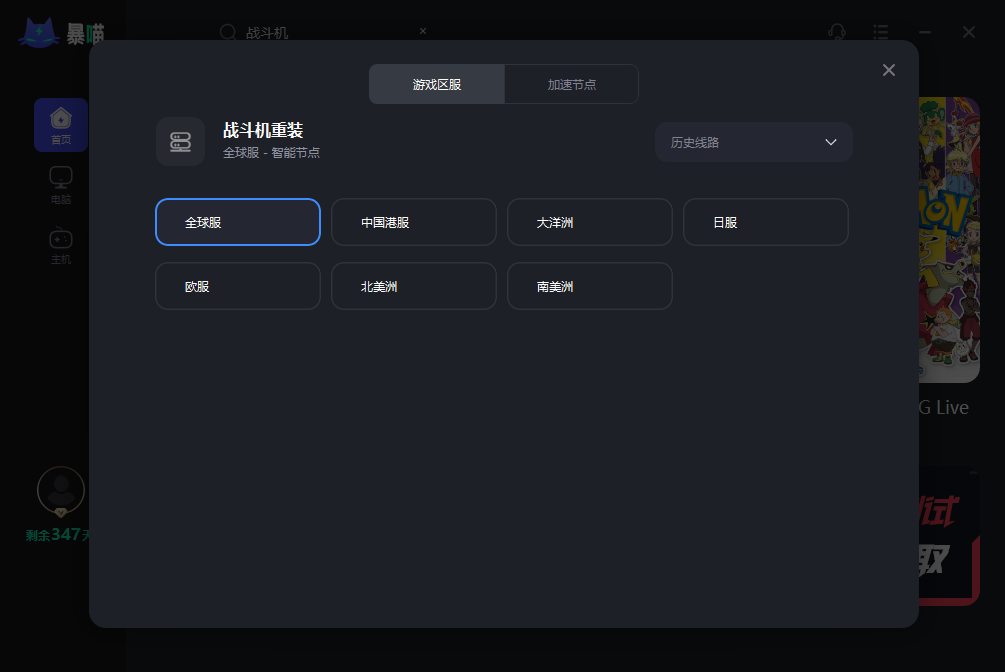This screenshot has width=1005, height=672.
Task: Open the 主机 console sidebar icon
Action: pyautogui.click(x=61, y=246)
